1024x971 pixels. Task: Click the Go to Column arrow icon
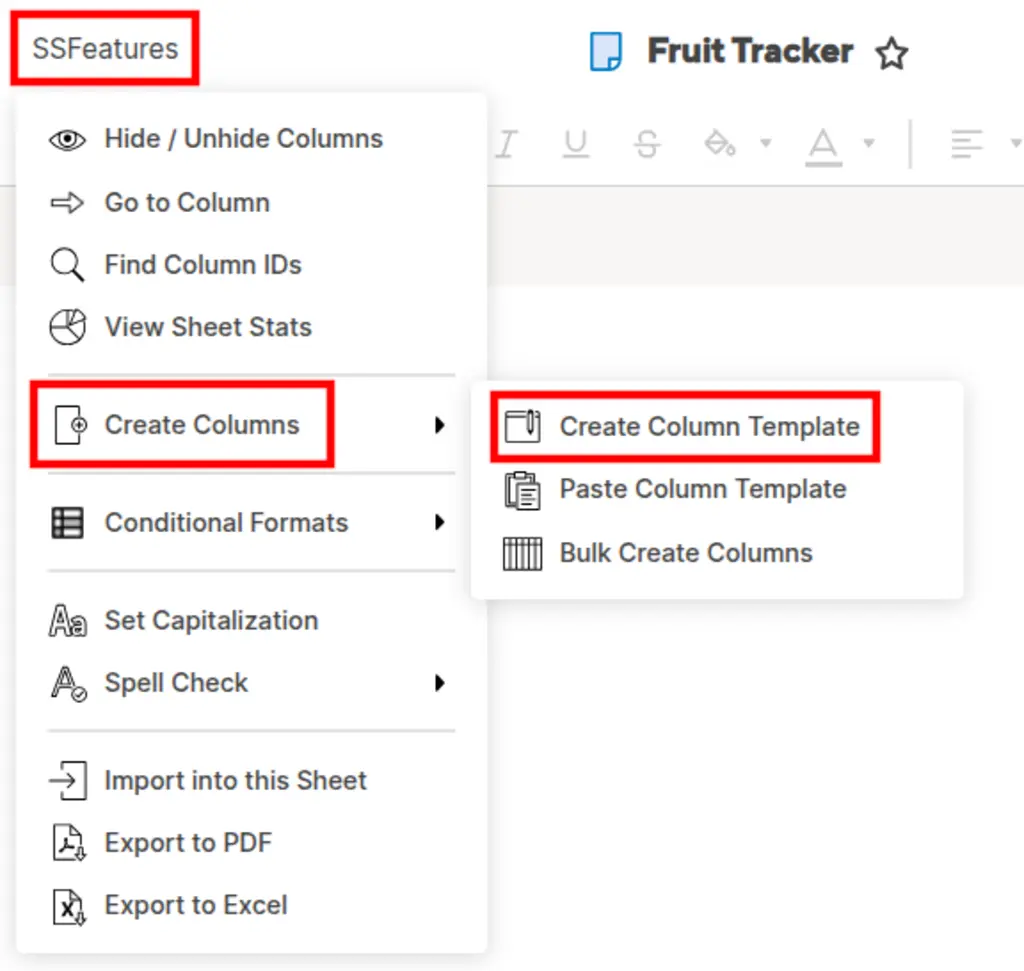coord(68,203)
